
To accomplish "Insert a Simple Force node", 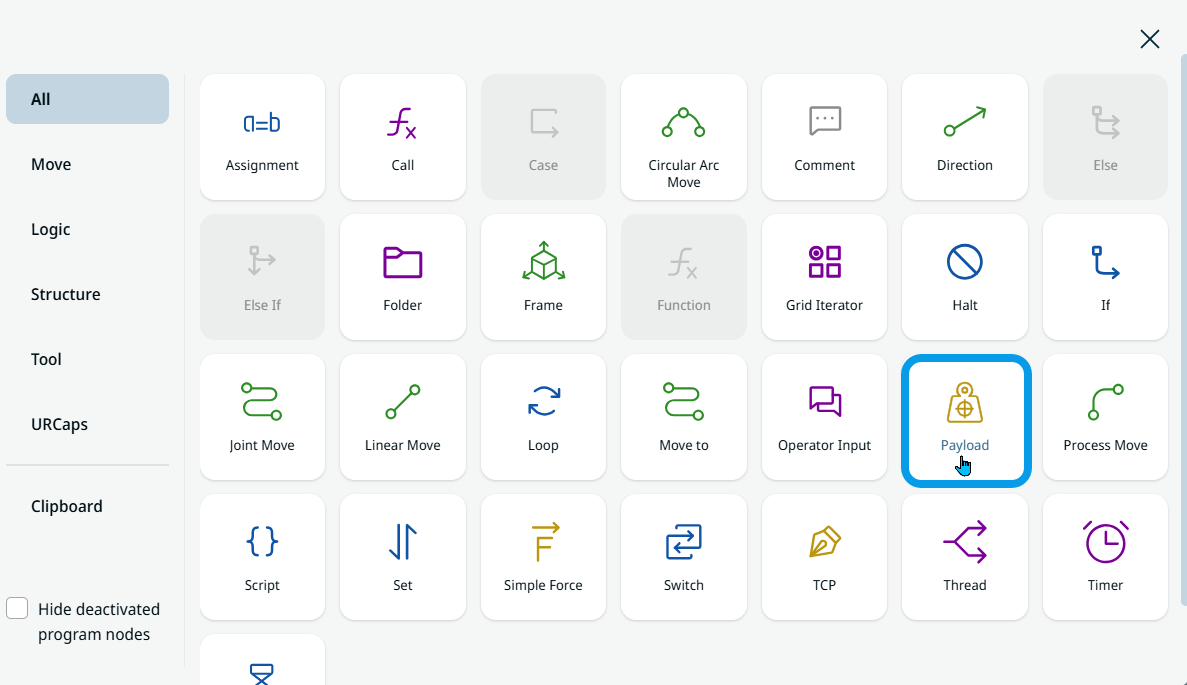I will pos(543,557).
